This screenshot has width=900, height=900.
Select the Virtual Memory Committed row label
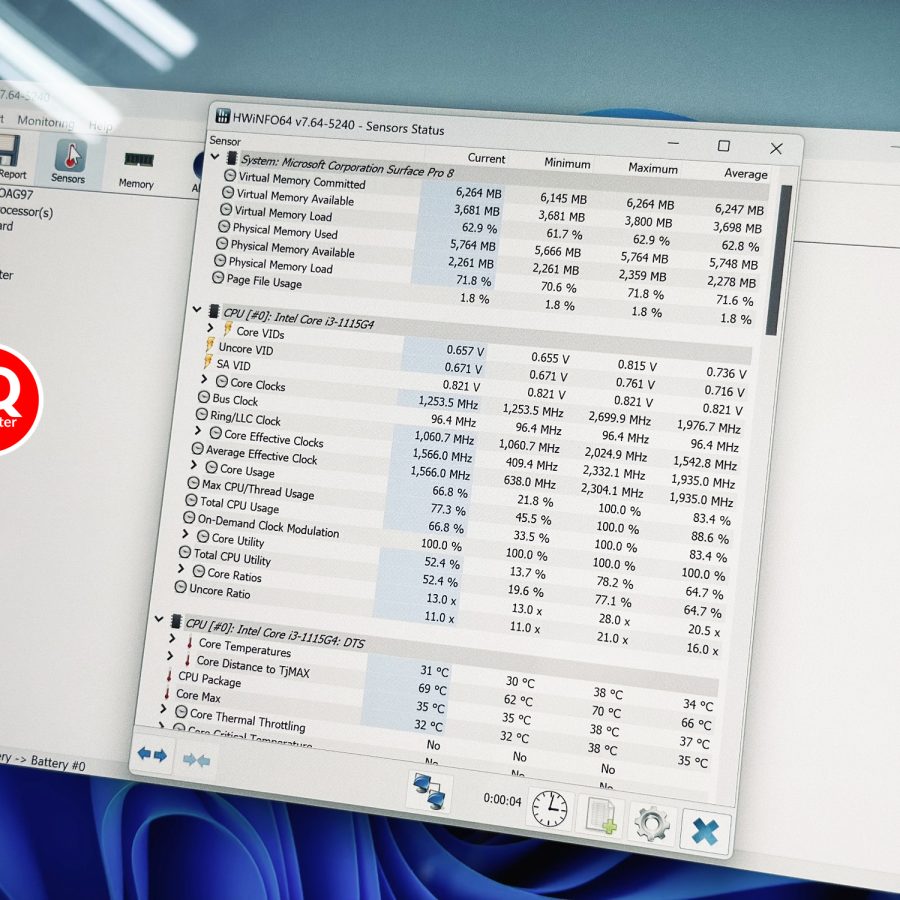coord(302,181)
